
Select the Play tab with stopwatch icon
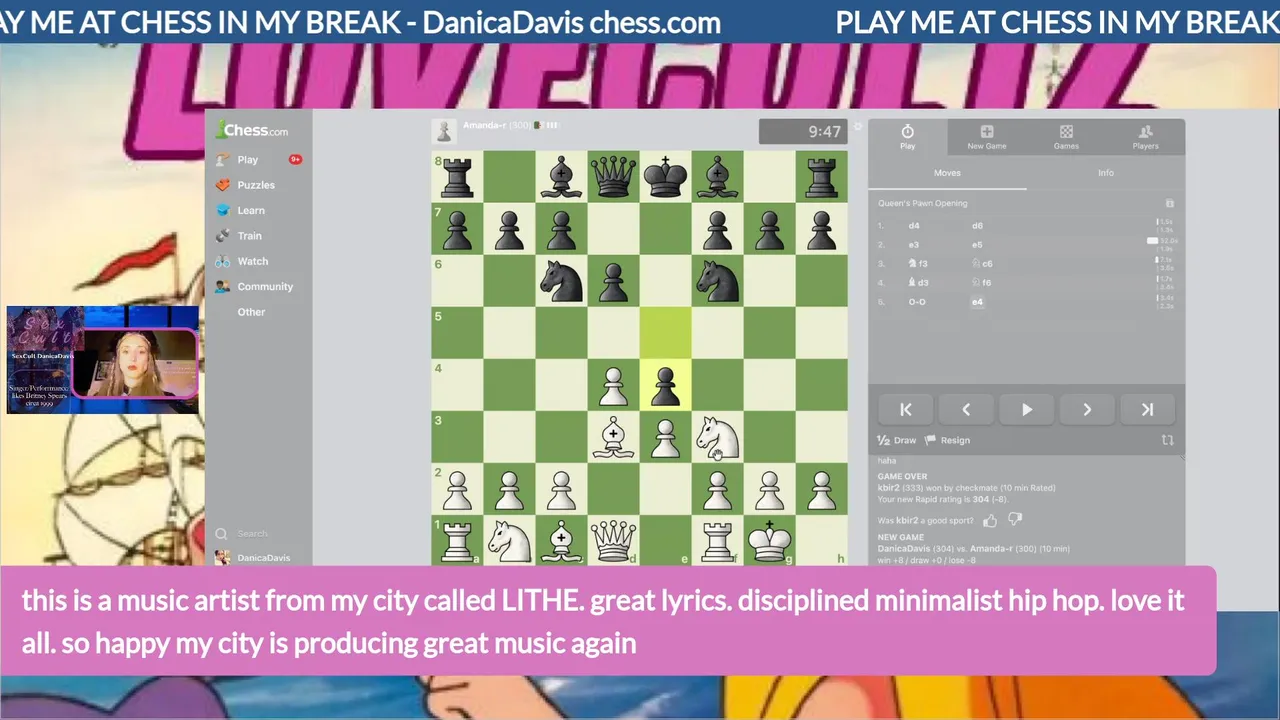coord(907,137)
